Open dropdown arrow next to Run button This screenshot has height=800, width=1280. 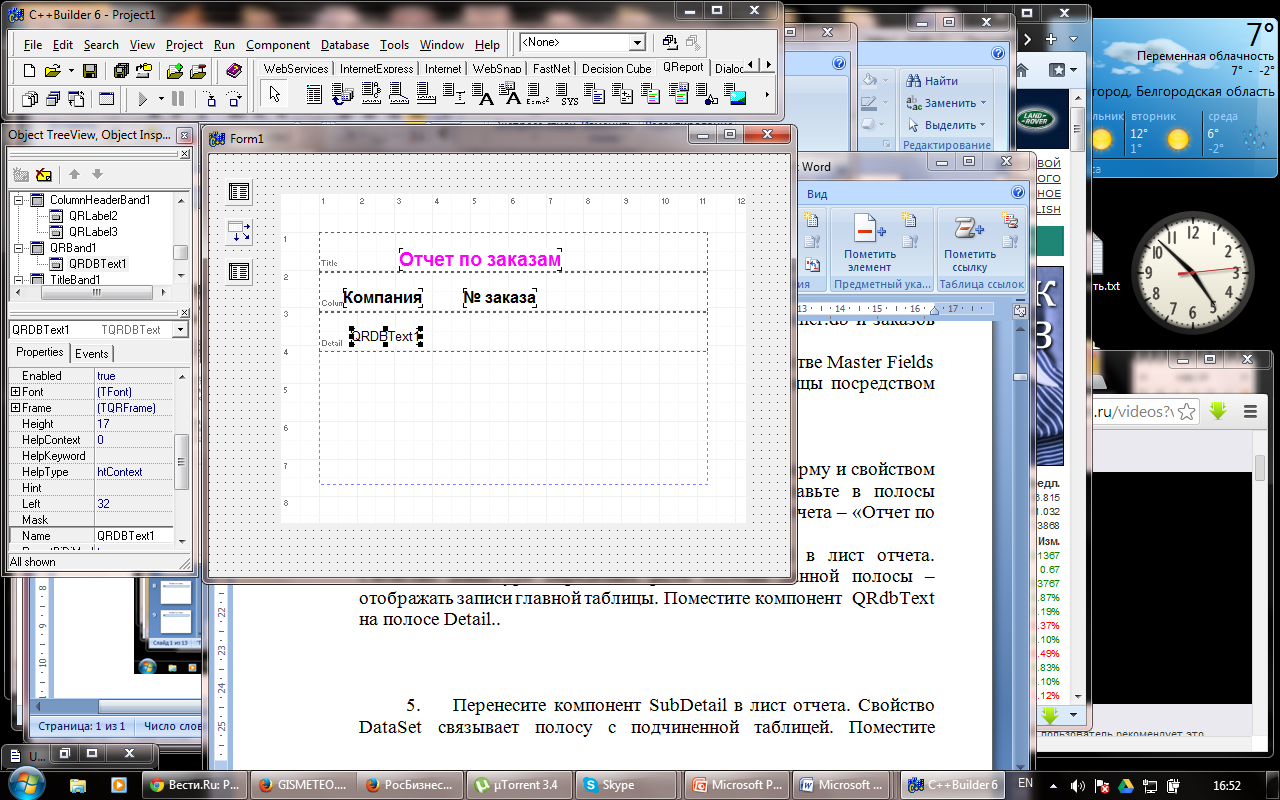pos(160,99)
